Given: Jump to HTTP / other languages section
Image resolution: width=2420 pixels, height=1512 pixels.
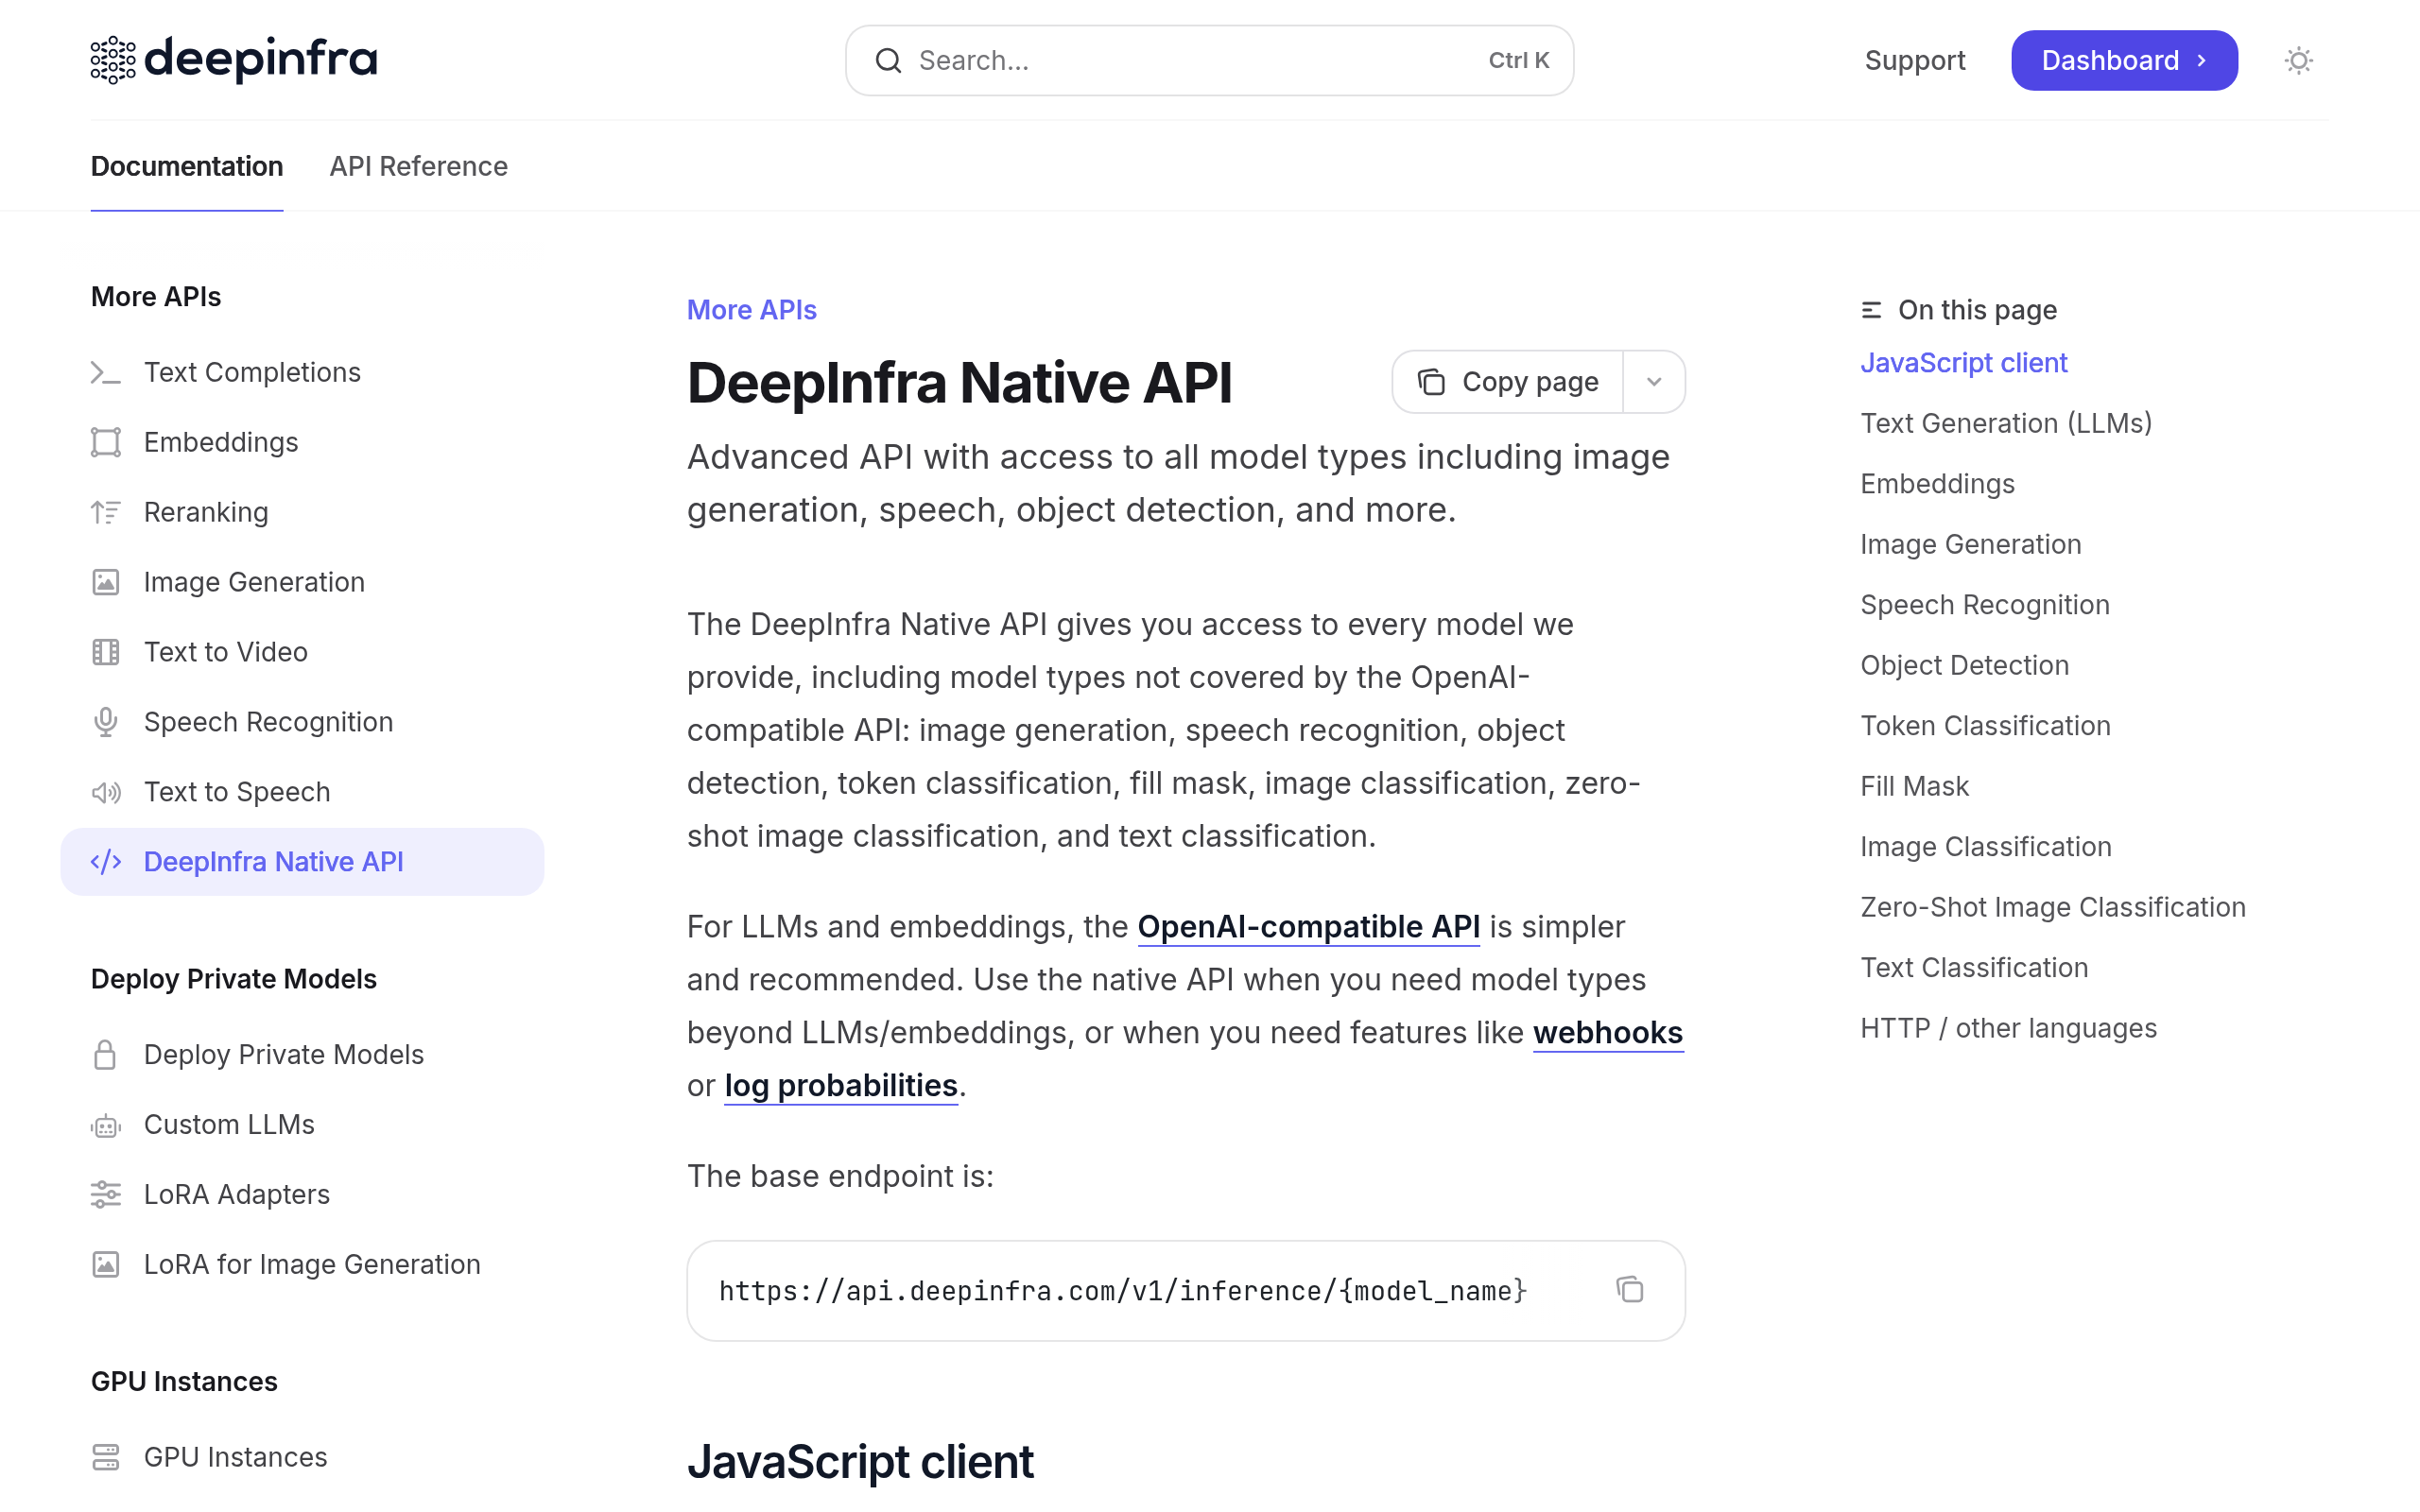Looking at the screenshot, I should point(2008,1028).
